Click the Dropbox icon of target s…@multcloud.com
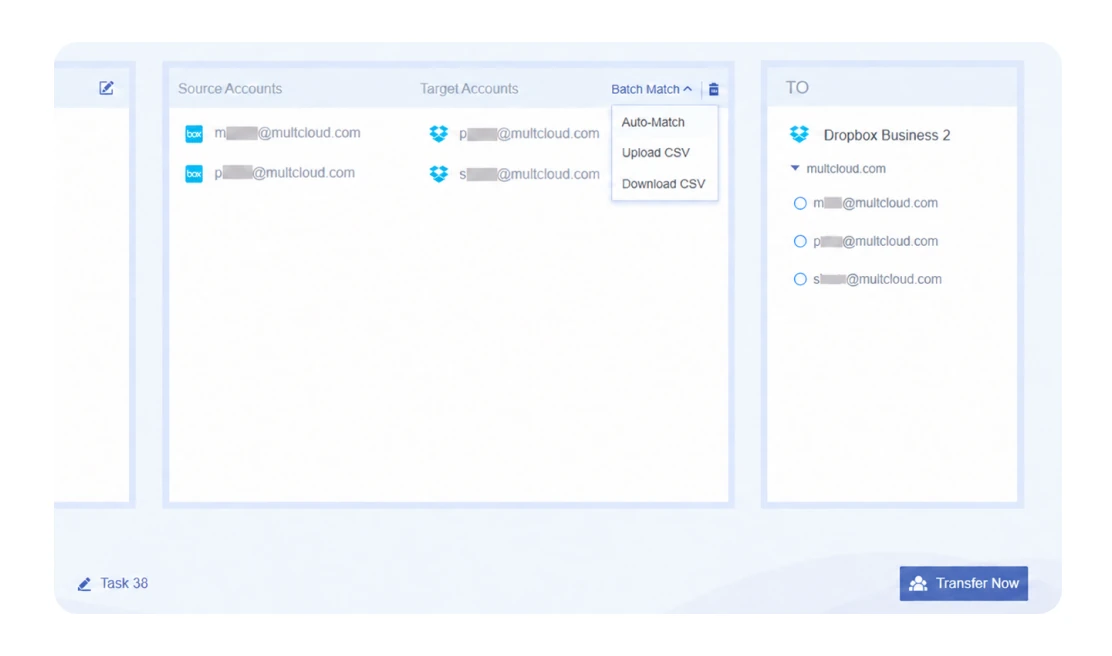The width and height of the screenshot is (1112, 656). click(x=439, y=174)
